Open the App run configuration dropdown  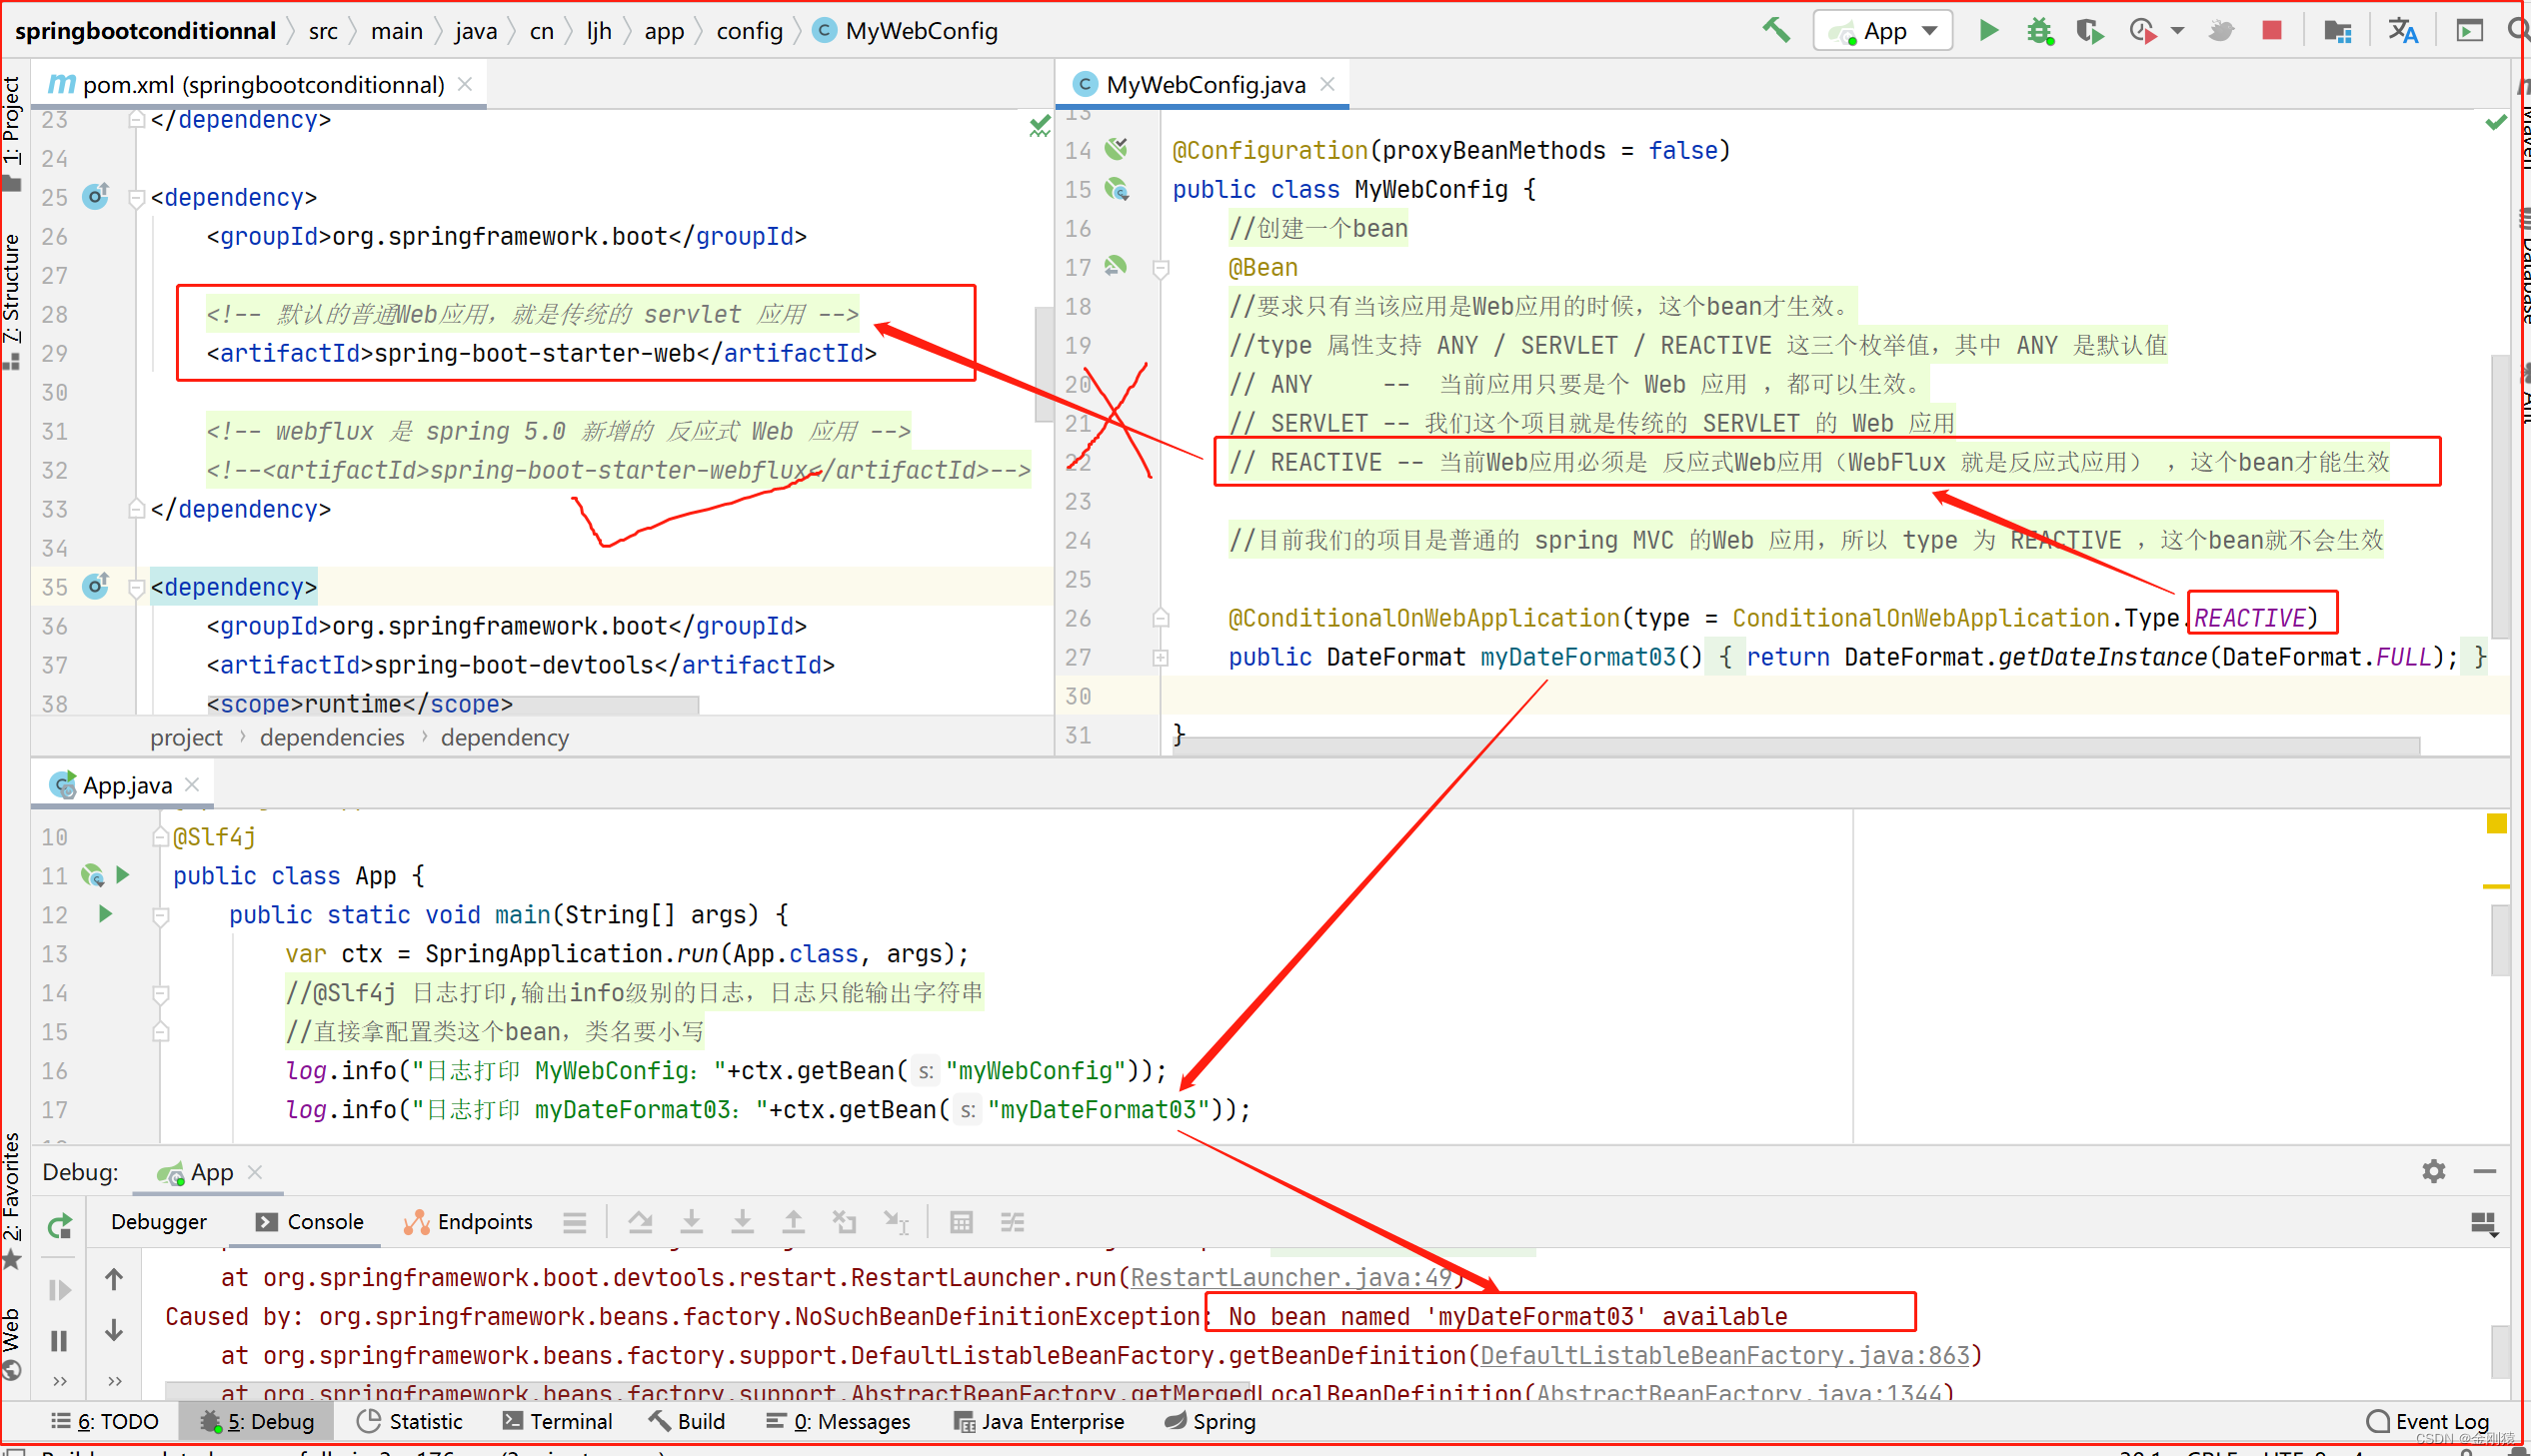pos(1884,31)
